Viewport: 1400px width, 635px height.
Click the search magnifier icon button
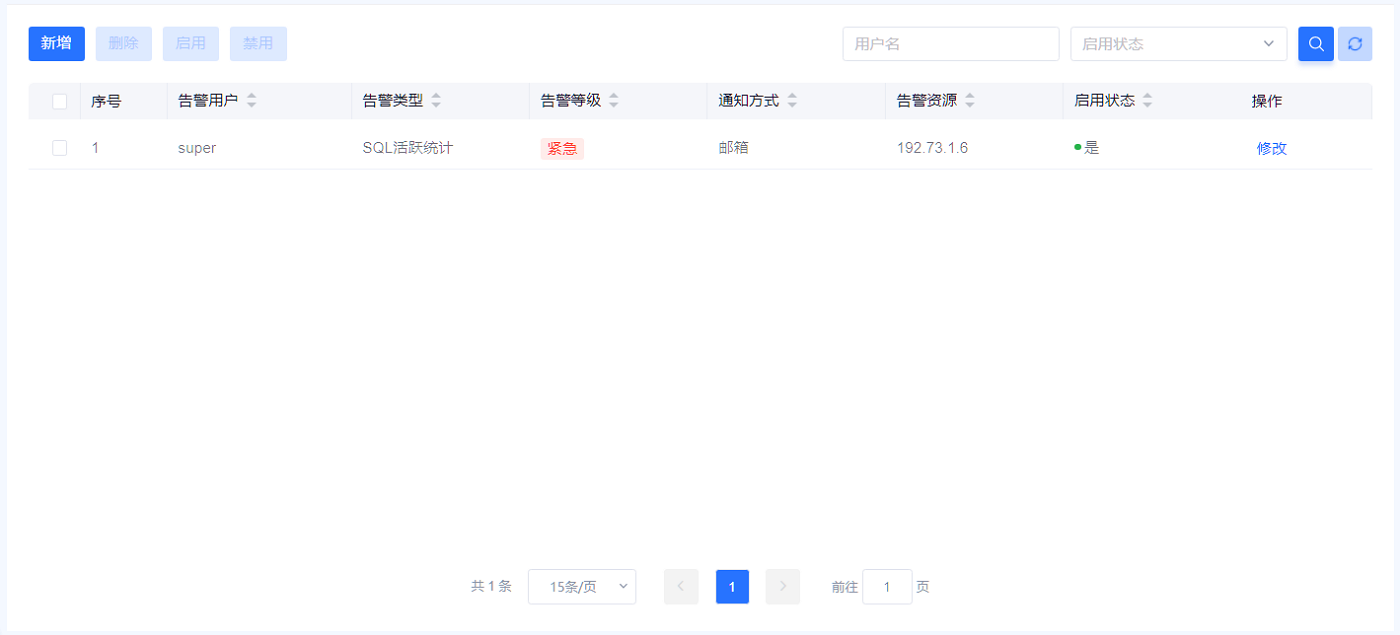click(x=1315, y=44)
